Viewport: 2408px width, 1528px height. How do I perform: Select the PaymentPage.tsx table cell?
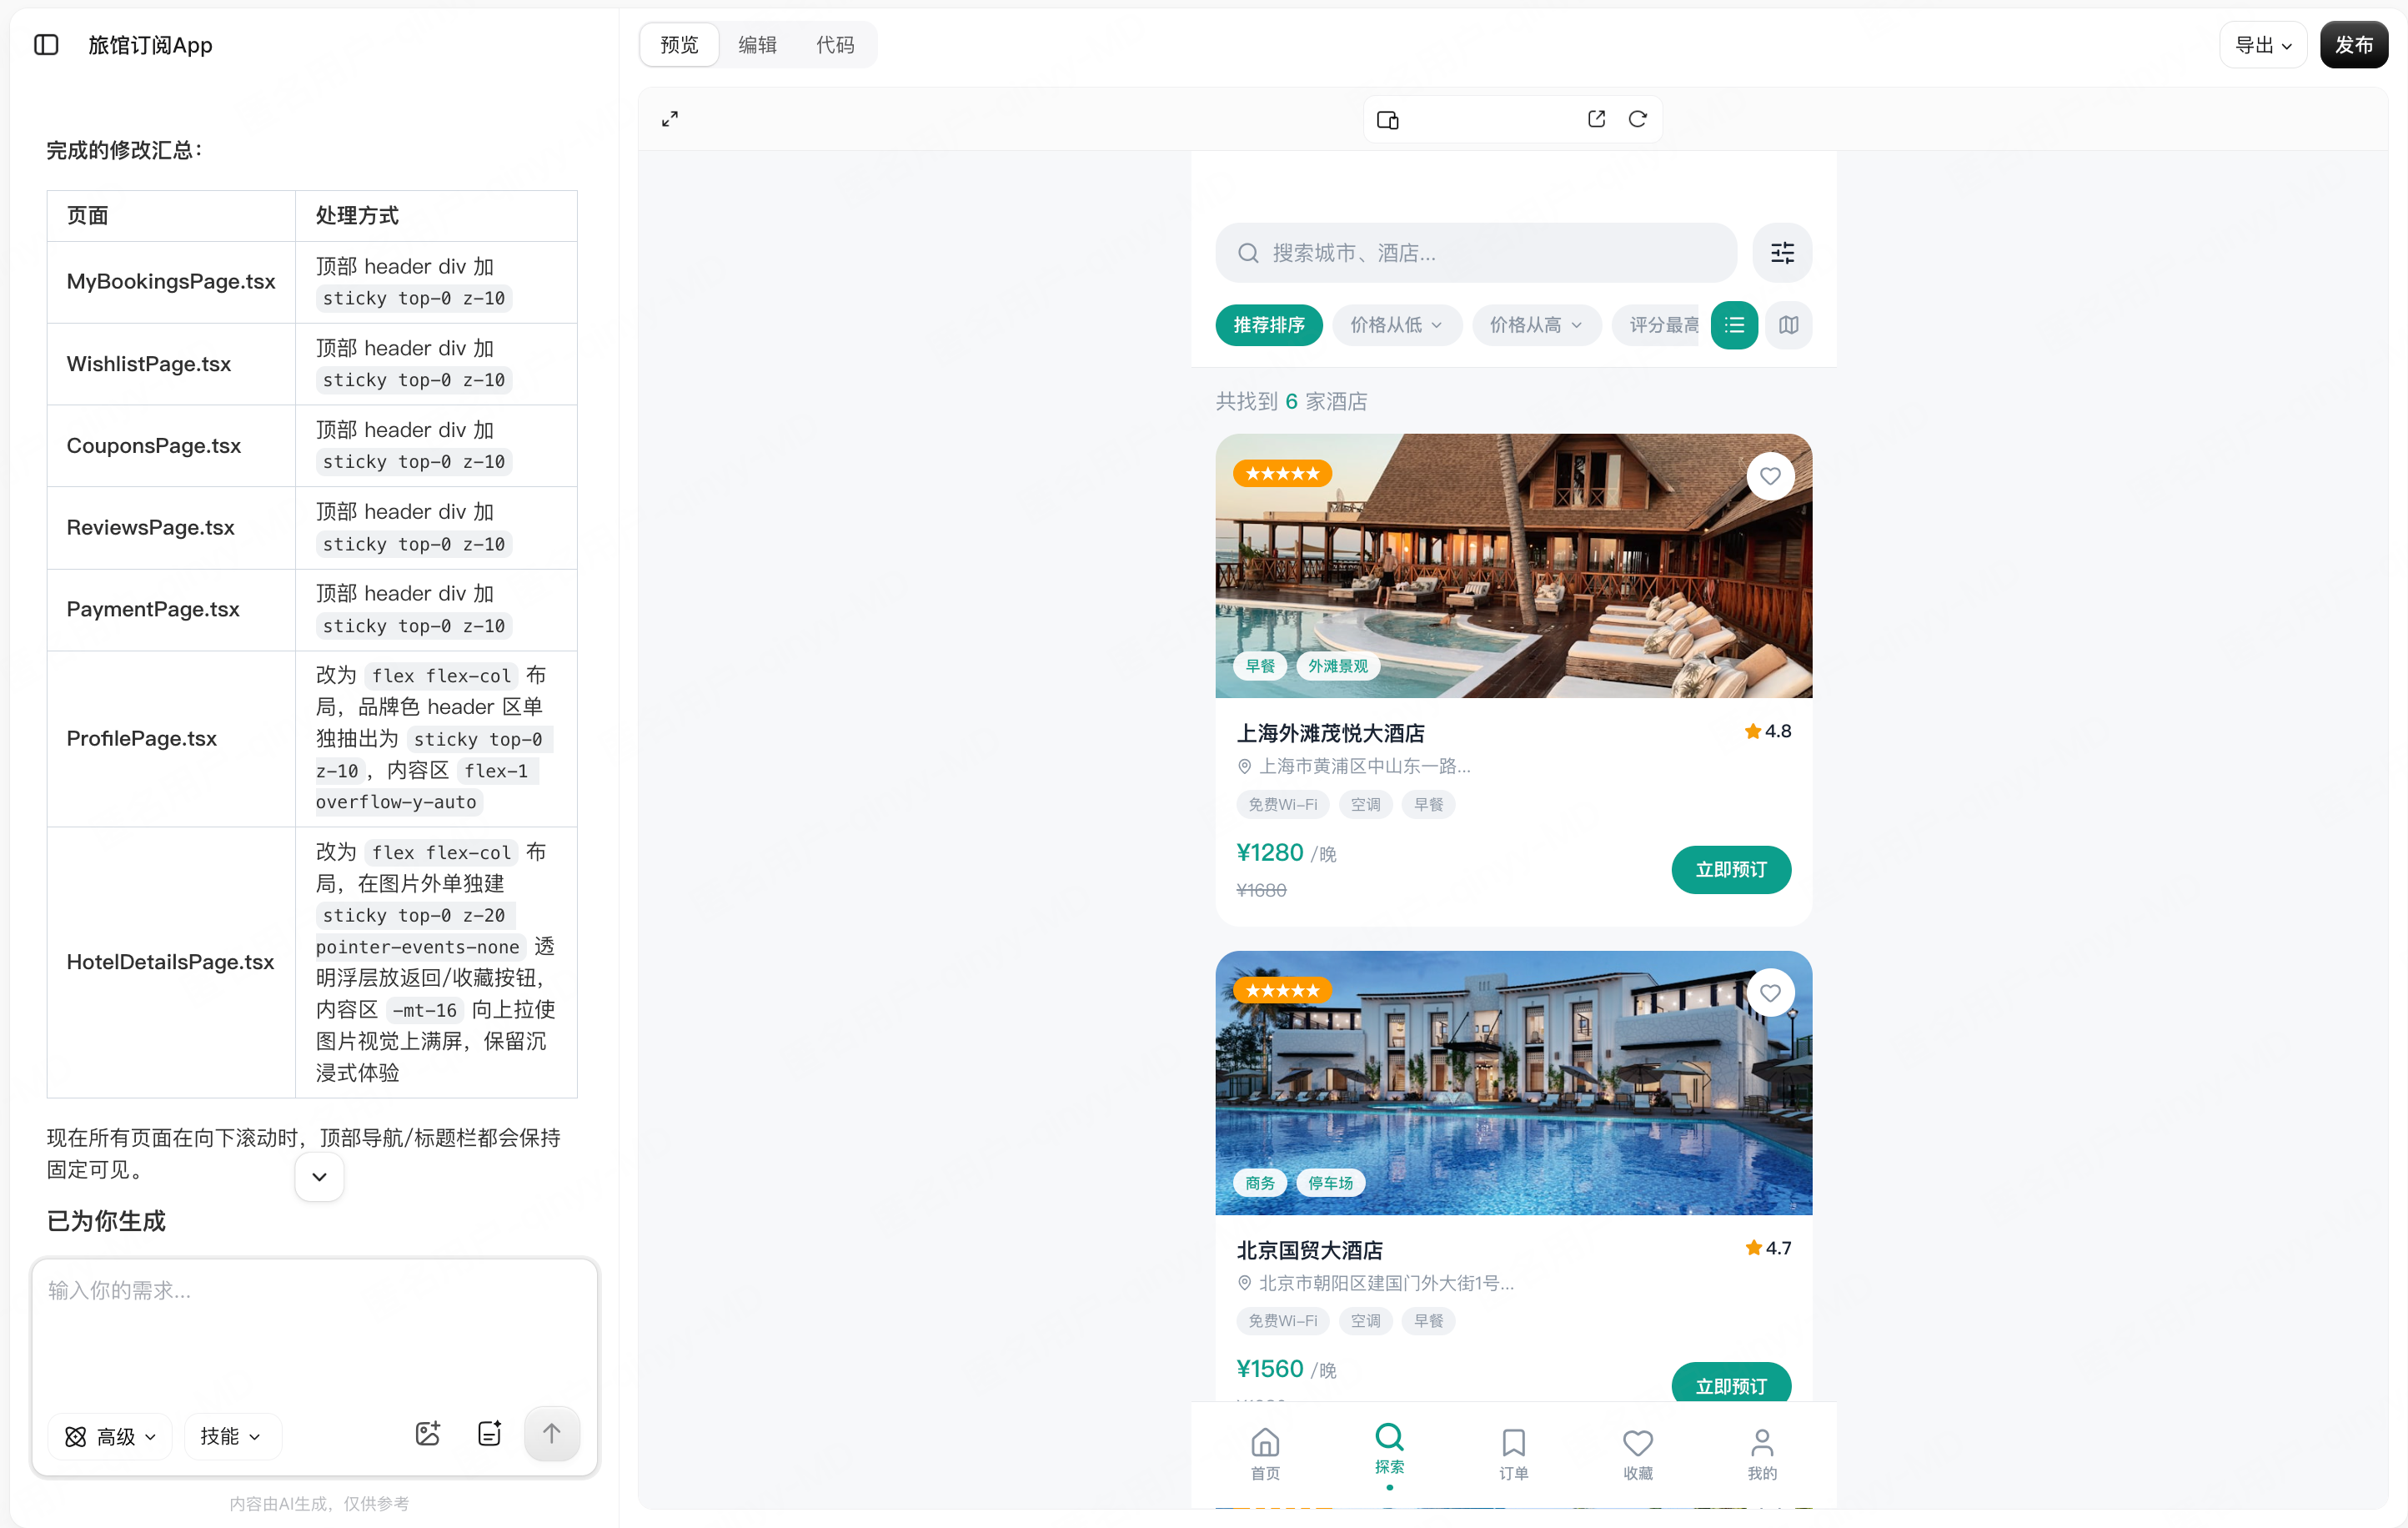(171, 610)
